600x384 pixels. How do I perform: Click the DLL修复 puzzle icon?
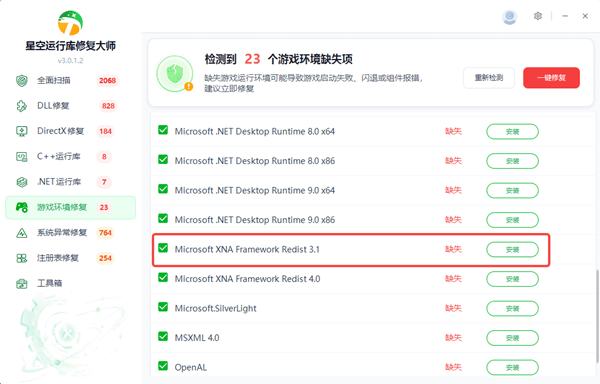pos(22,106)
